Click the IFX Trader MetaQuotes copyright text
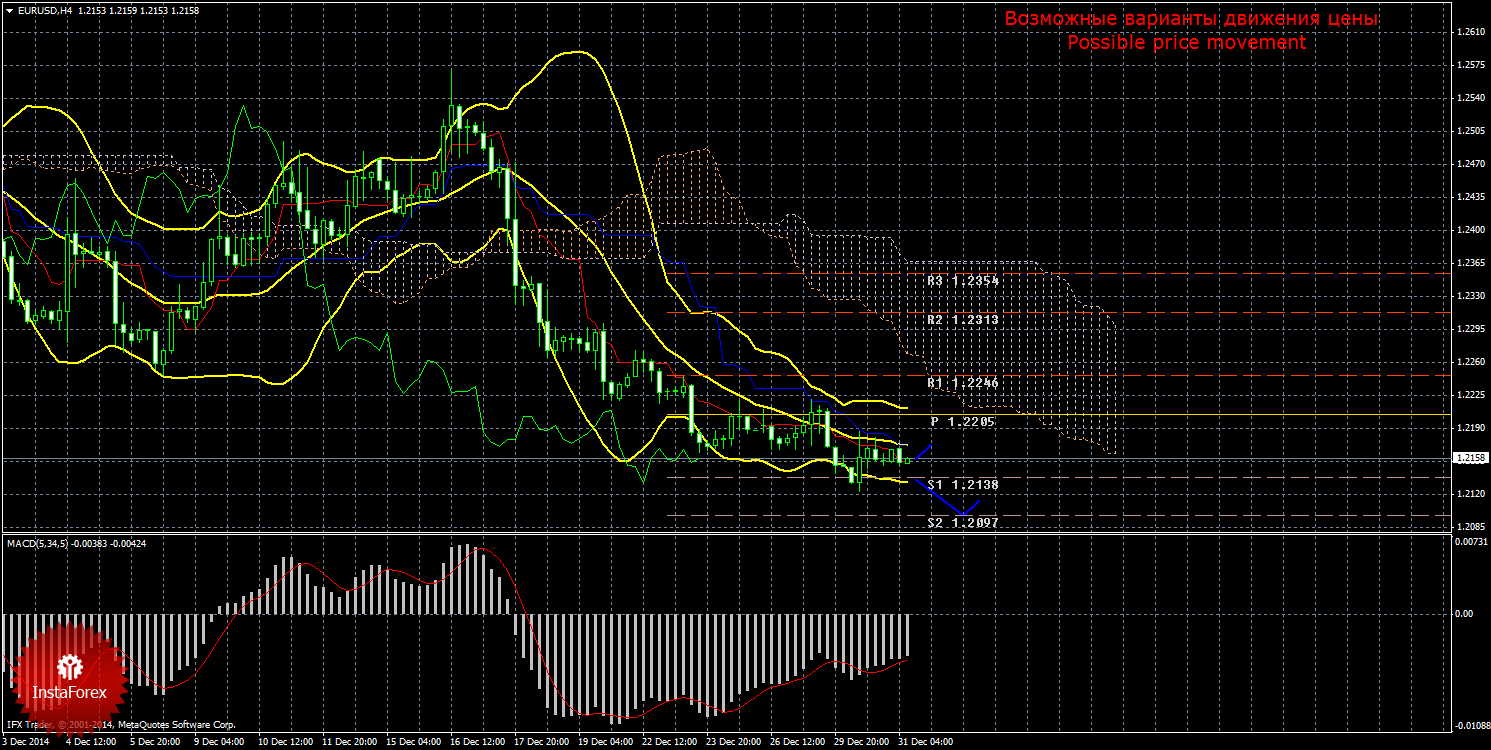The width and height of the screenshot is (1491, 750). [x=120, y=724]
